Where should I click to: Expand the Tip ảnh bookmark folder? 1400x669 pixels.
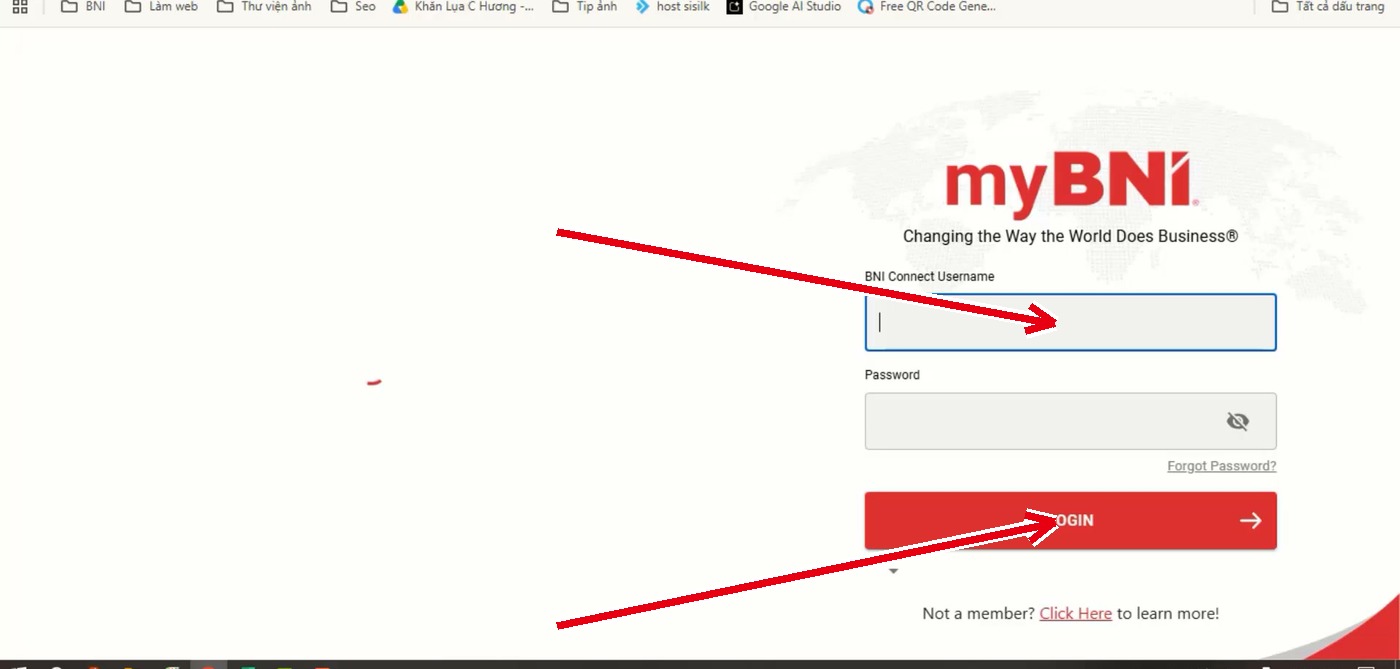(x=585, y=6)
